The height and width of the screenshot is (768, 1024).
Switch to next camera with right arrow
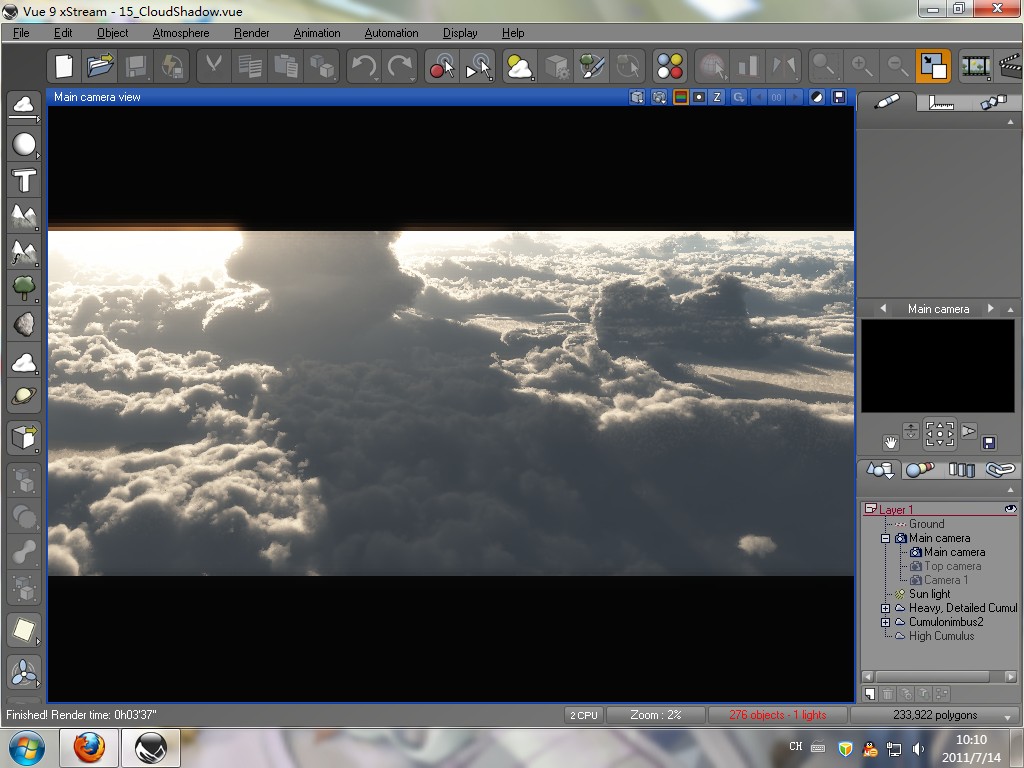(990, 309)
